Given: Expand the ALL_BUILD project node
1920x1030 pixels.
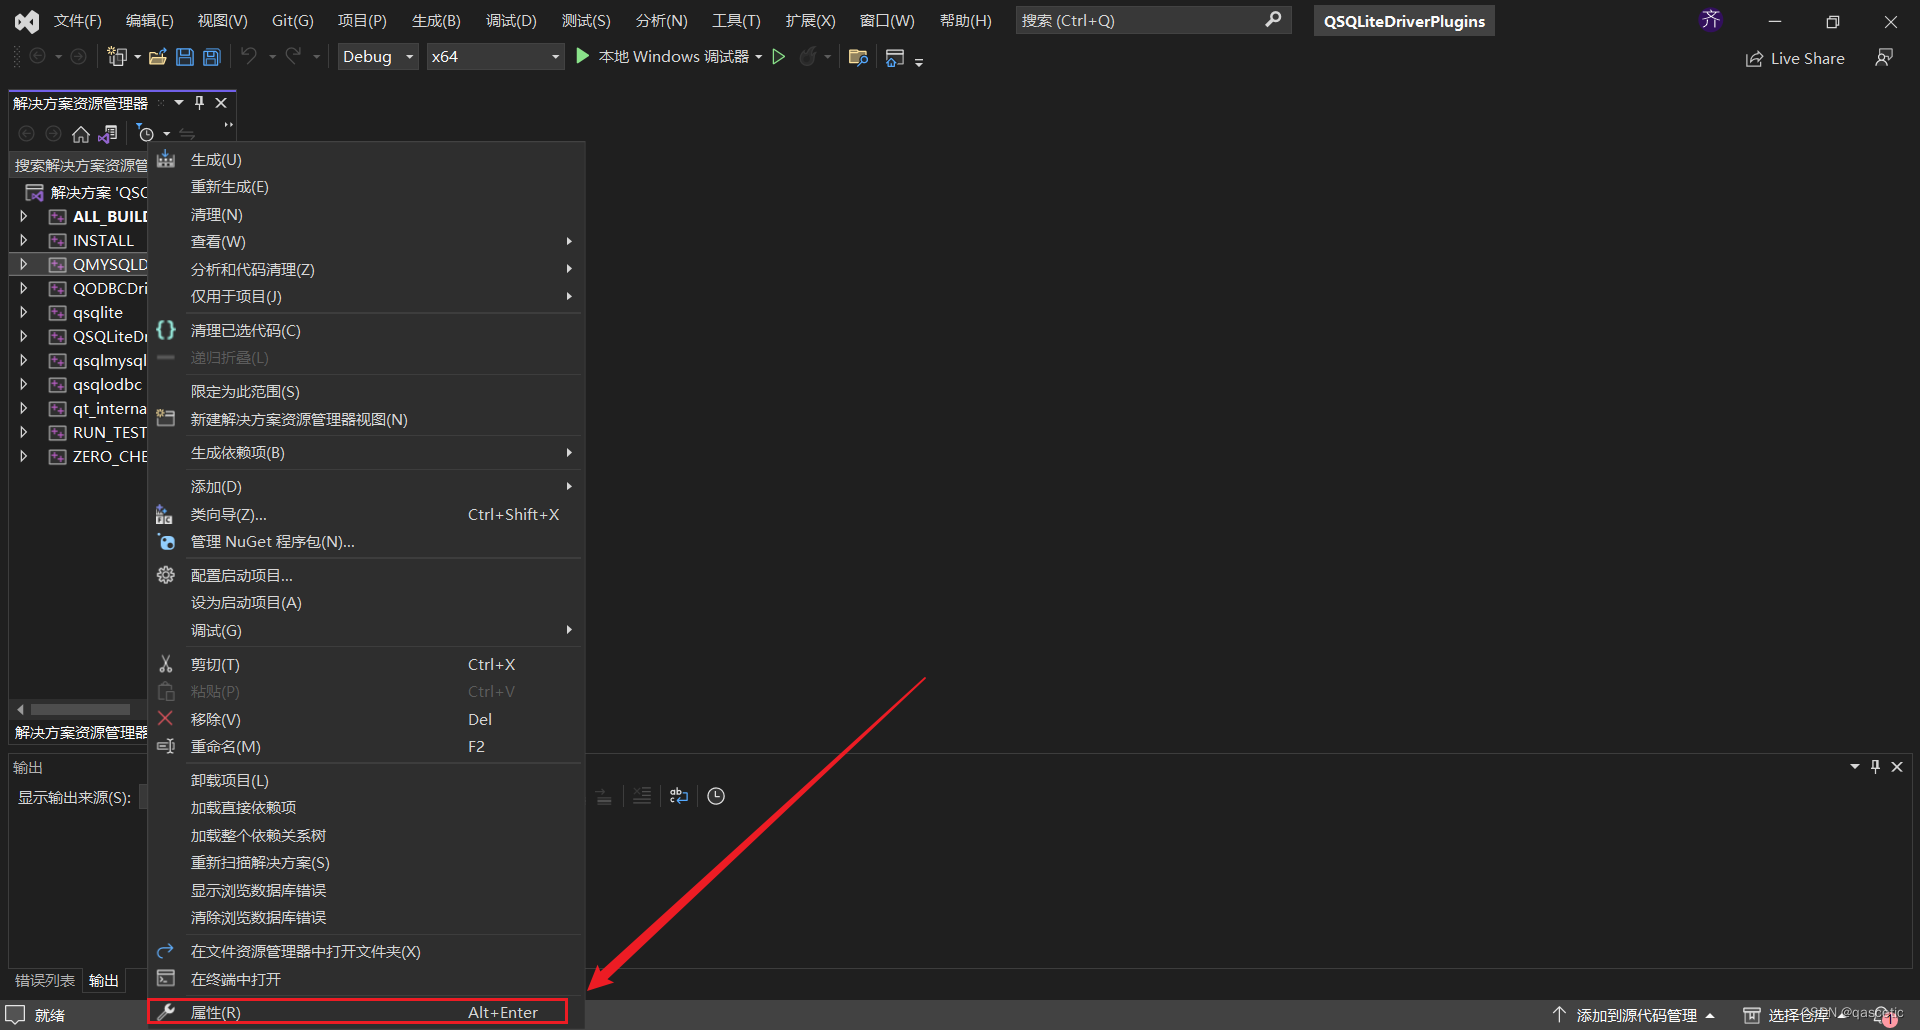Looking at the screenshot, I should (23, 216).
